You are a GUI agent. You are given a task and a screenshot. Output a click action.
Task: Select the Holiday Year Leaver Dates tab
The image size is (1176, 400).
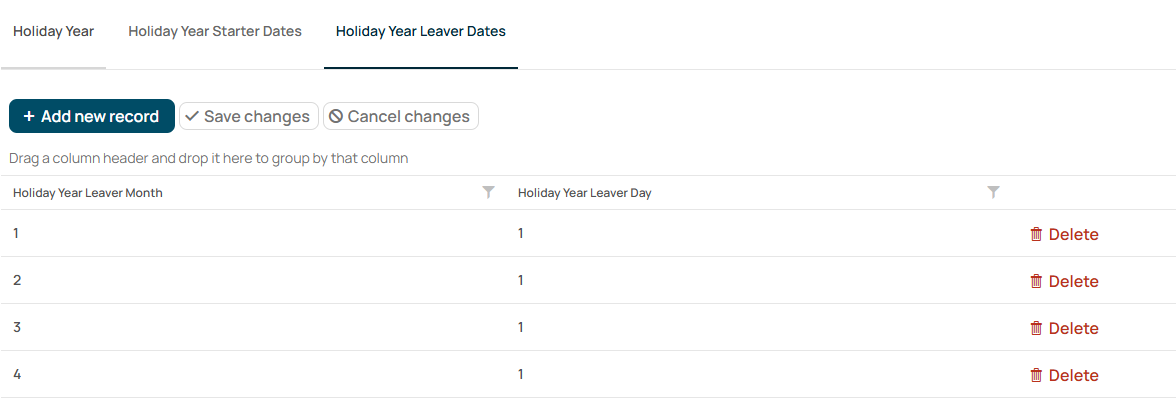click(421, 32)
